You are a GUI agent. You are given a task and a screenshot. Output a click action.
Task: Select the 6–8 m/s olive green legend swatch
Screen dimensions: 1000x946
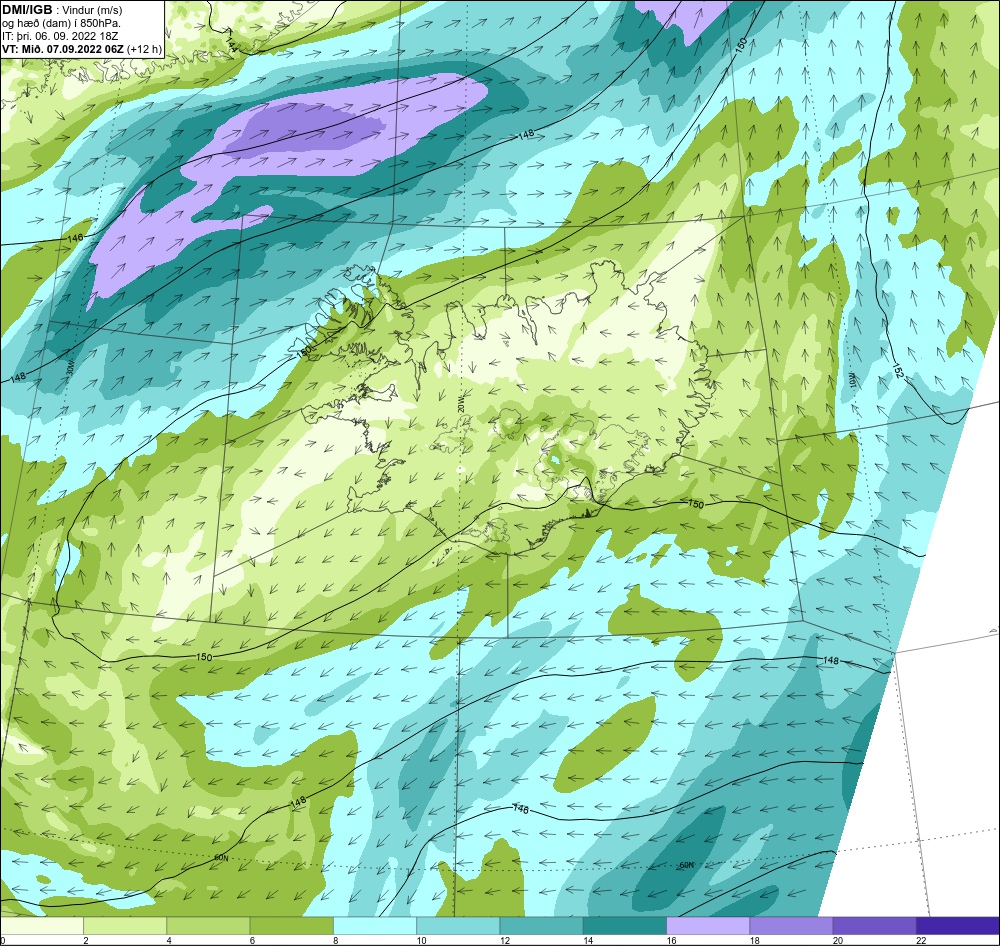tap(291, 926)
